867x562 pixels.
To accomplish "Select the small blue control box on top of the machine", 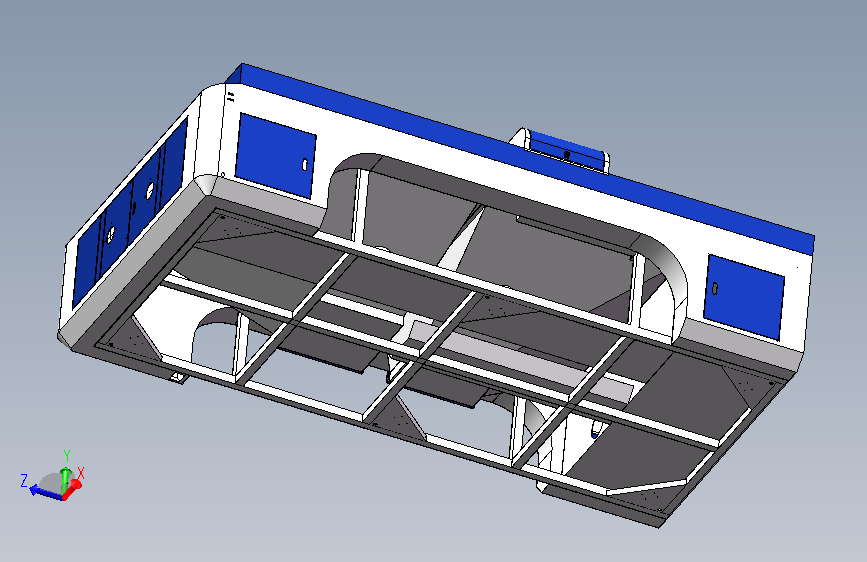I will [565, 149].
